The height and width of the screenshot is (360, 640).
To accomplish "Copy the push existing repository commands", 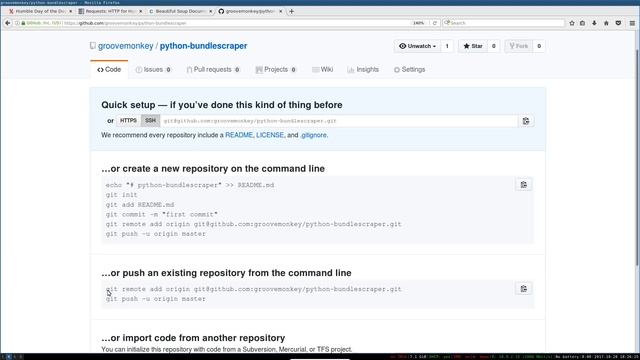I will [524, 289].
